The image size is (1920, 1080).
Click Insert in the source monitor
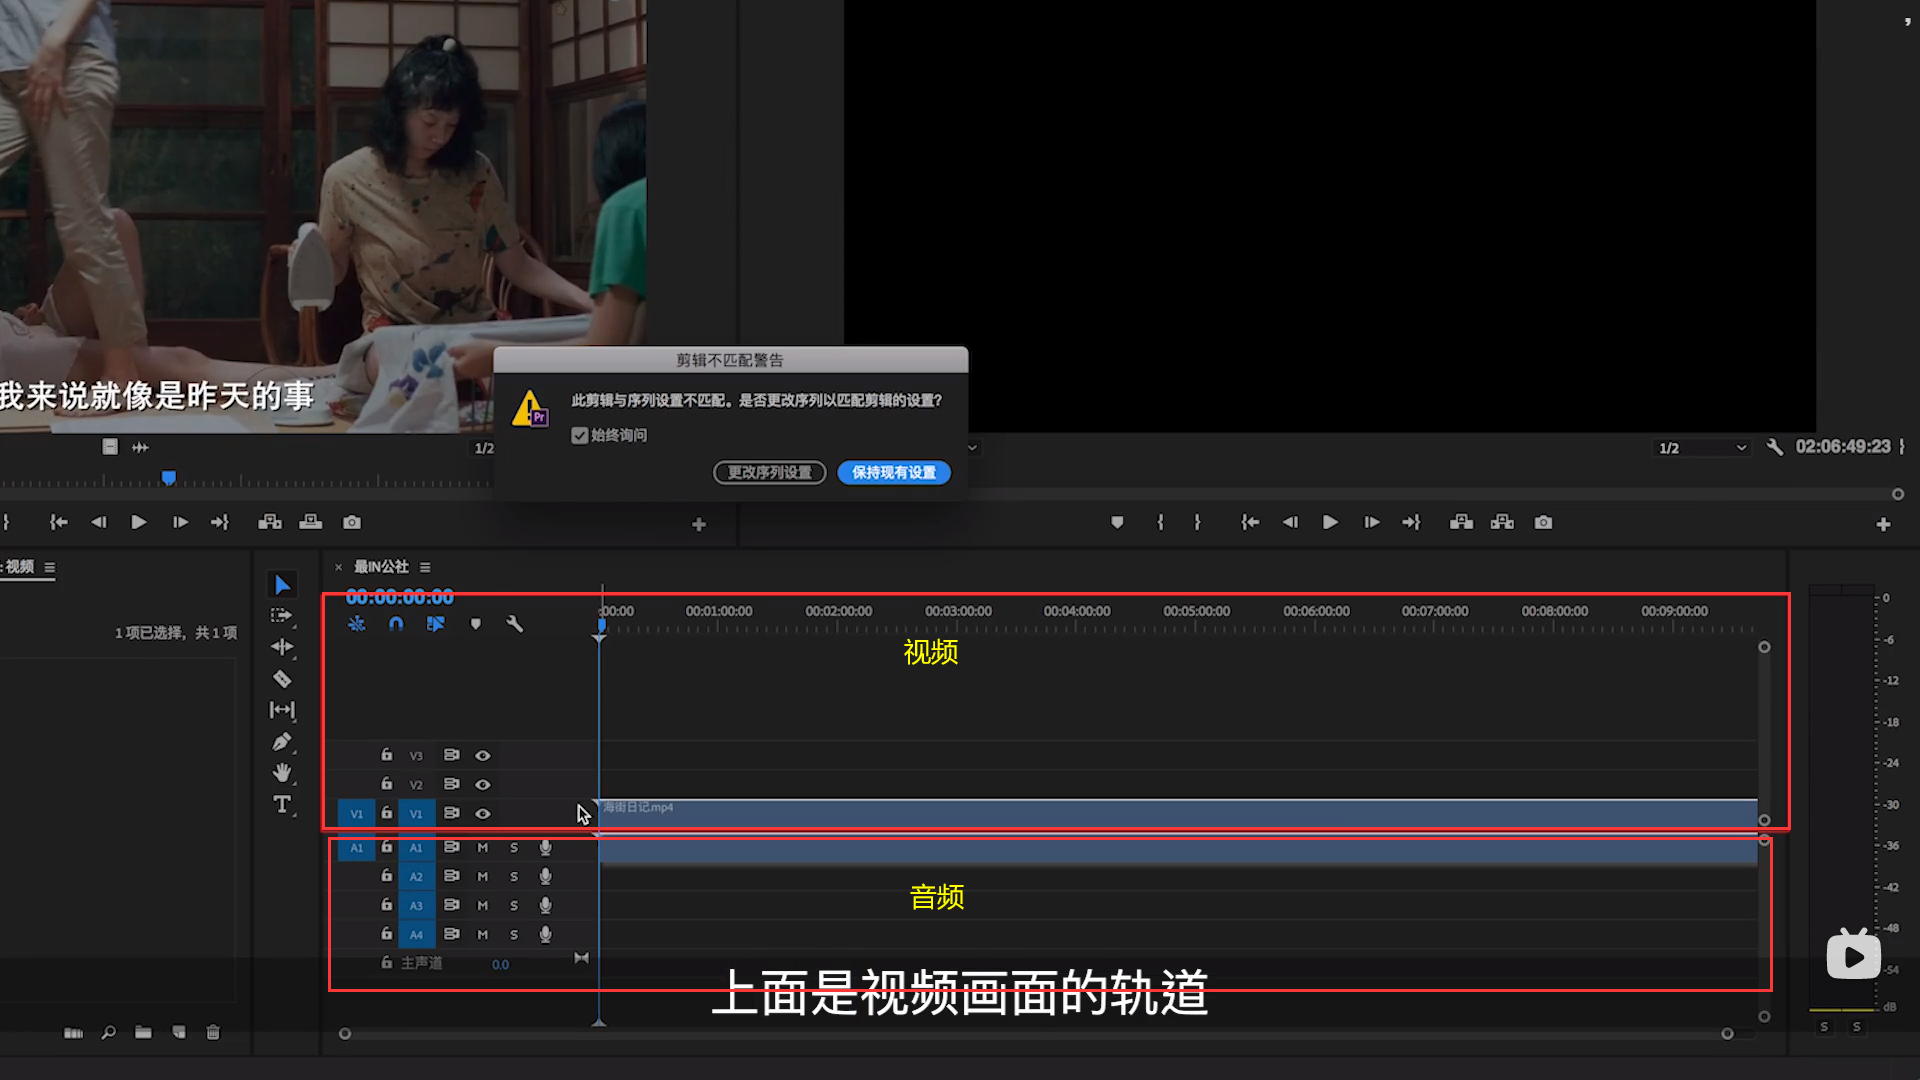point(270,522)
